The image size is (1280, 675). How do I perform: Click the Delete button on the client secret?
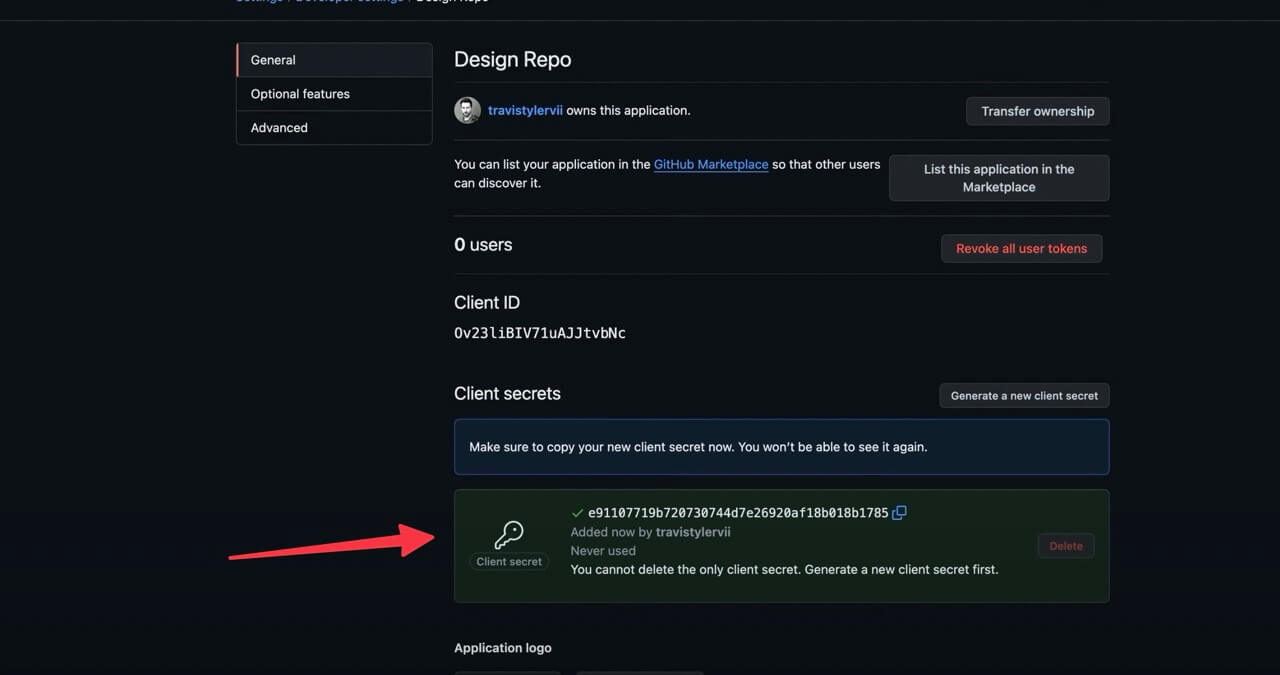[1065, 545]
